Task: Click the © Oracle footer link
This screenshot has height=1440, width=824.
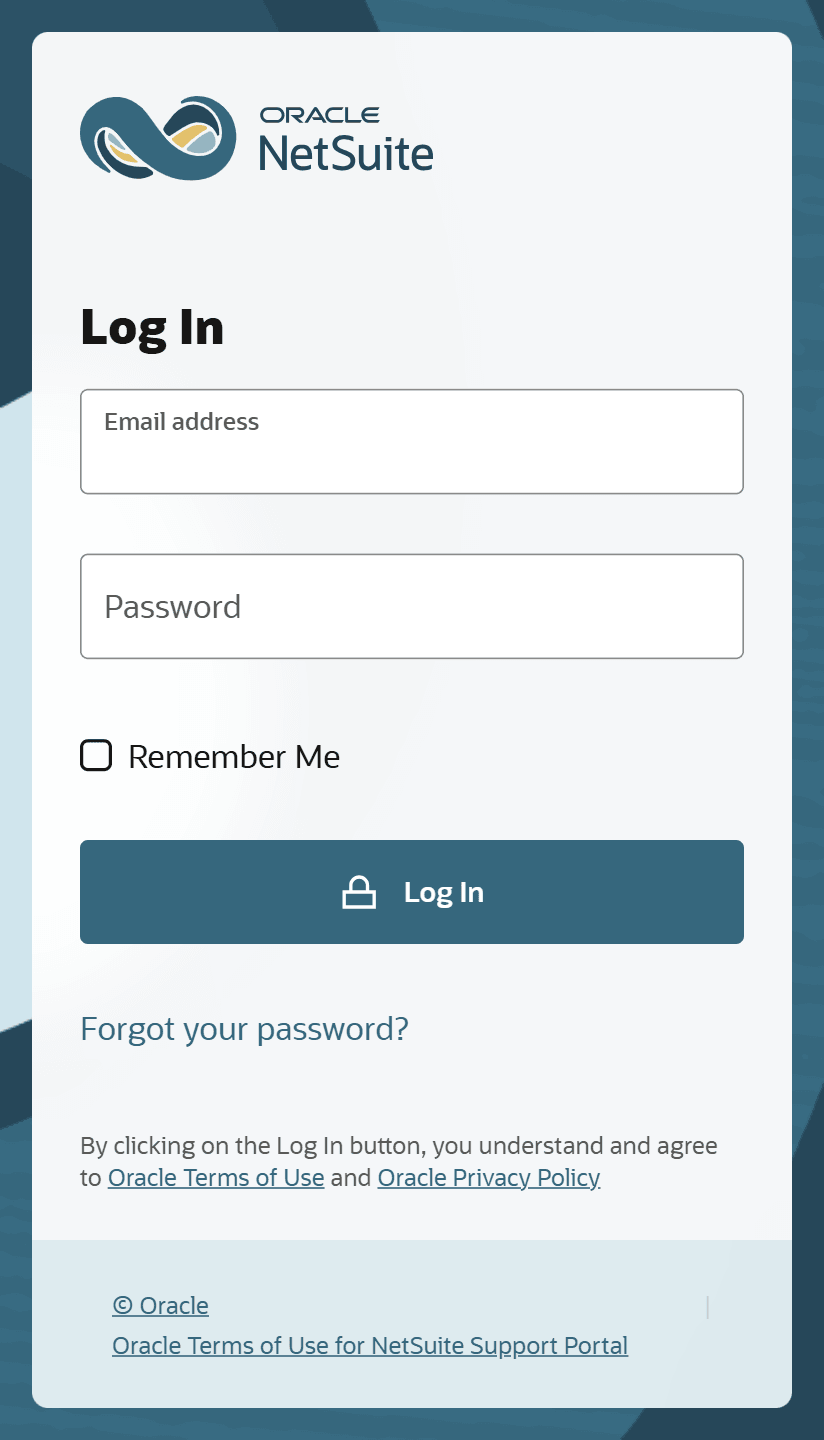Action: click(160, 1305)
